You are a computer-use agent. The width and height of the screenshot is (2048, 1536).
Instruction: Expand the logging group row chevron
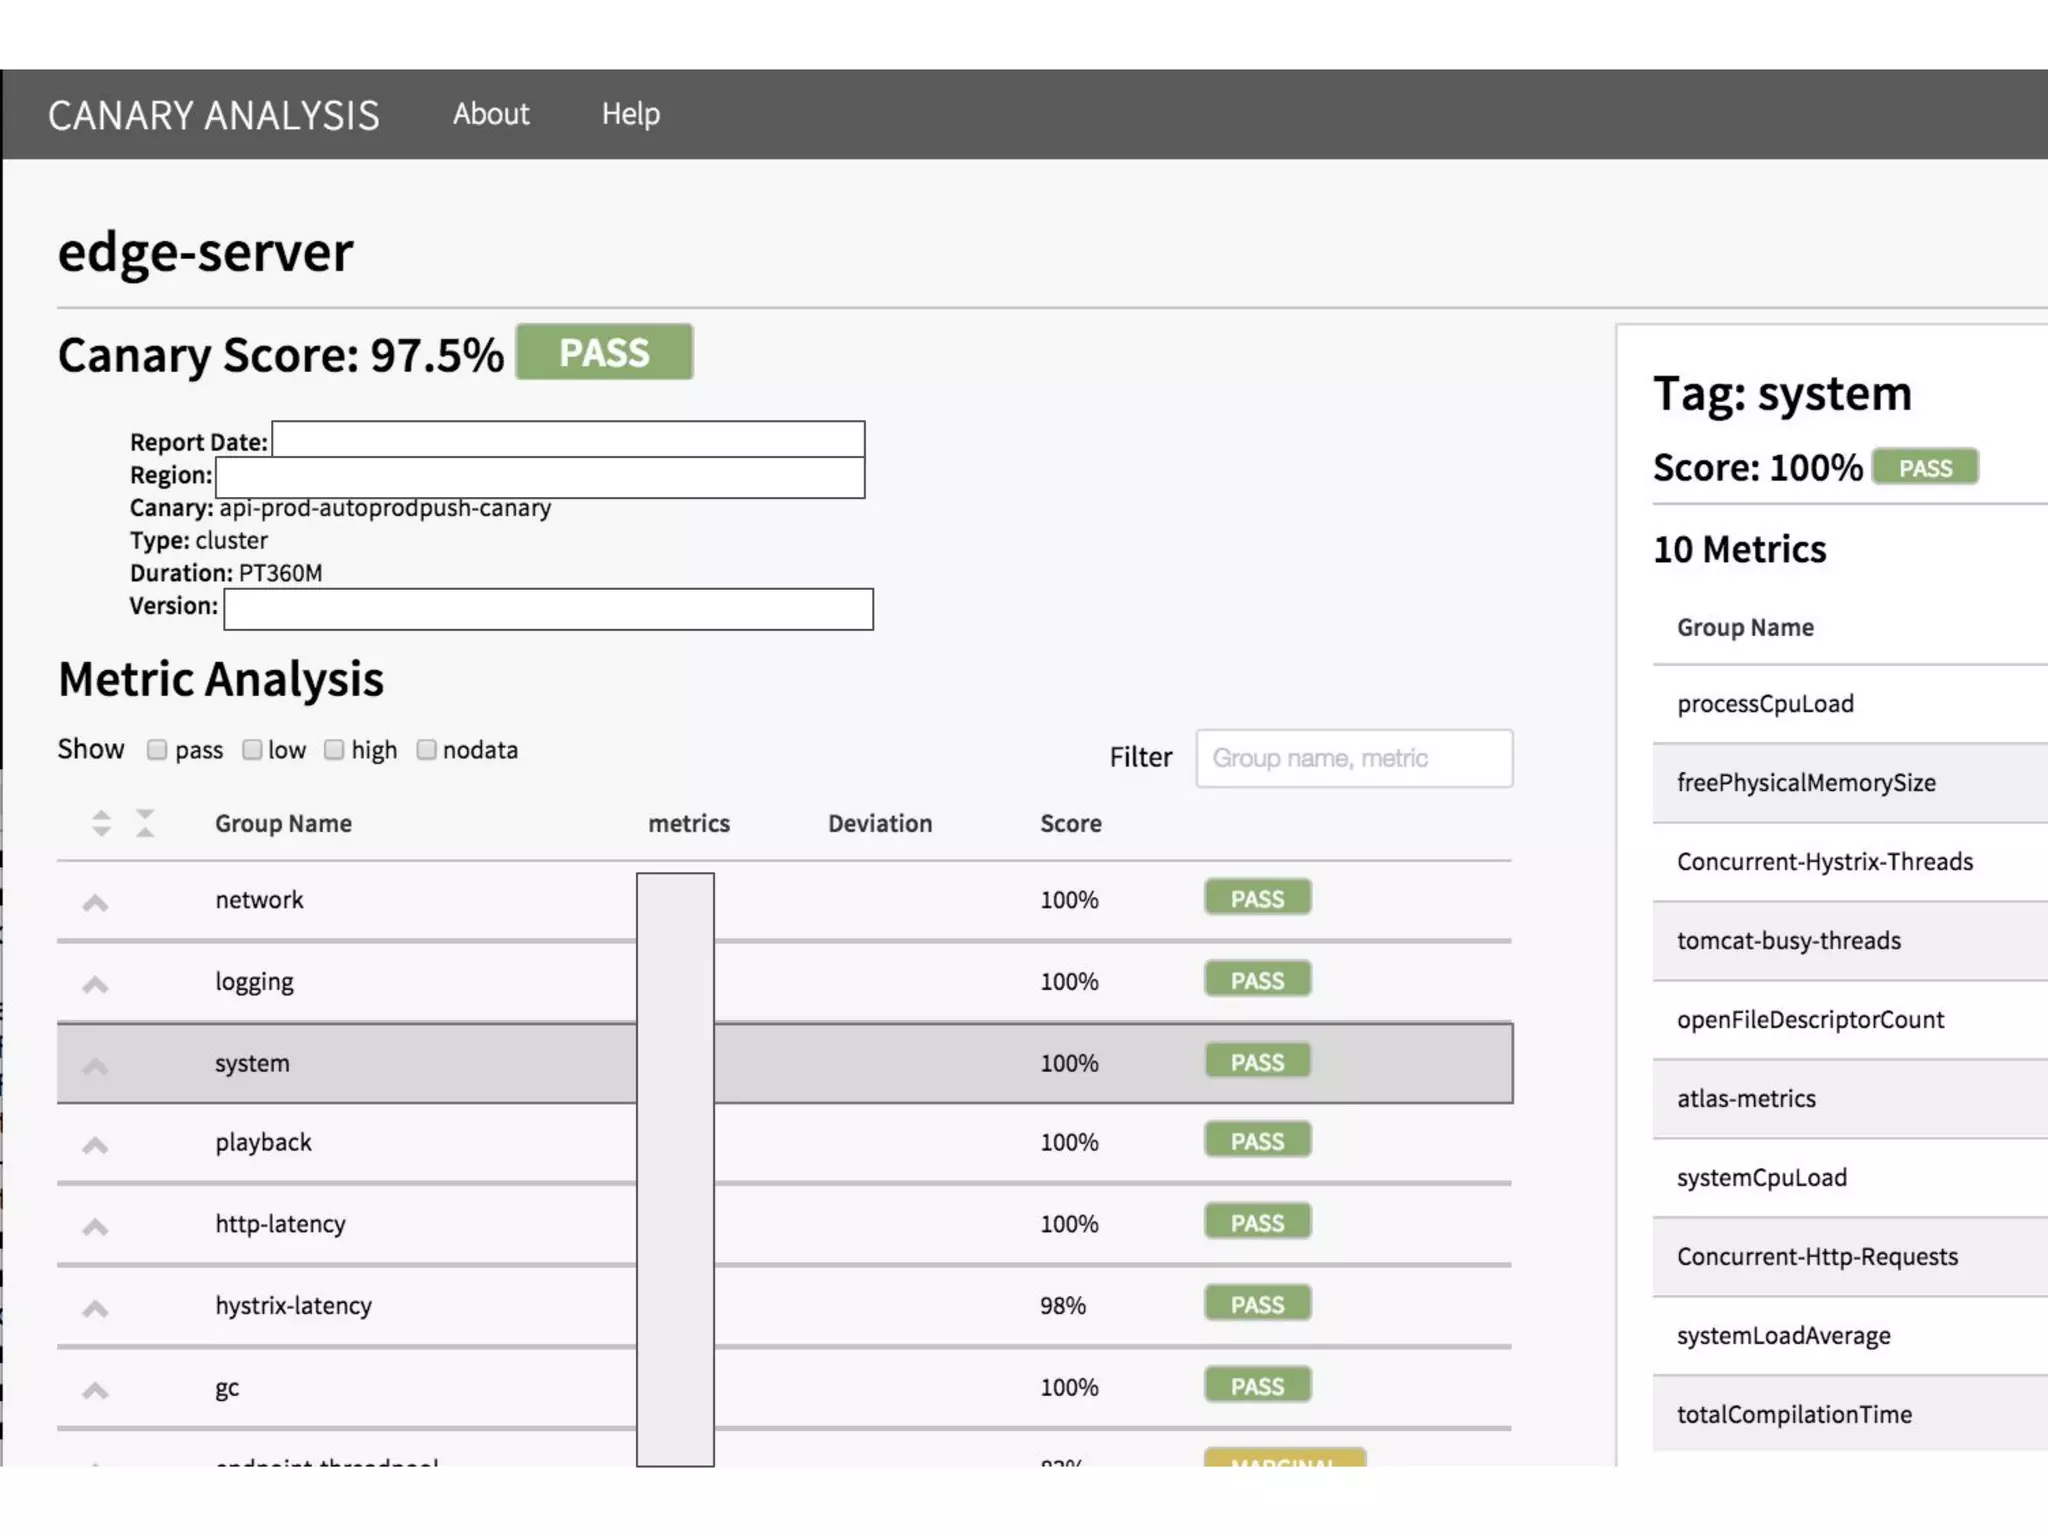95,985
